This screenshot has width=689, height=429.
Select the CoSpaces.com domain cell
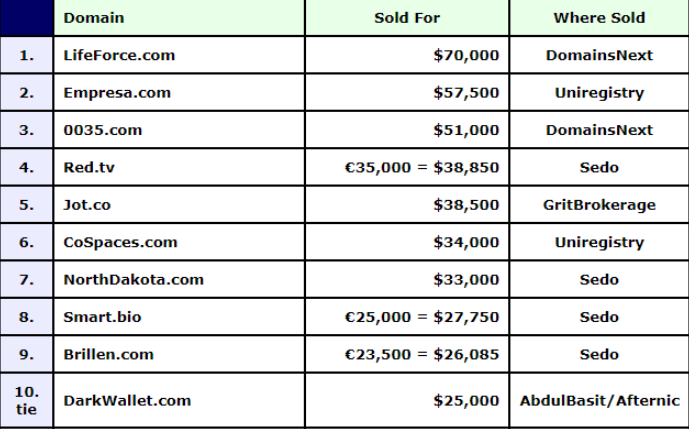coord(179,242)
